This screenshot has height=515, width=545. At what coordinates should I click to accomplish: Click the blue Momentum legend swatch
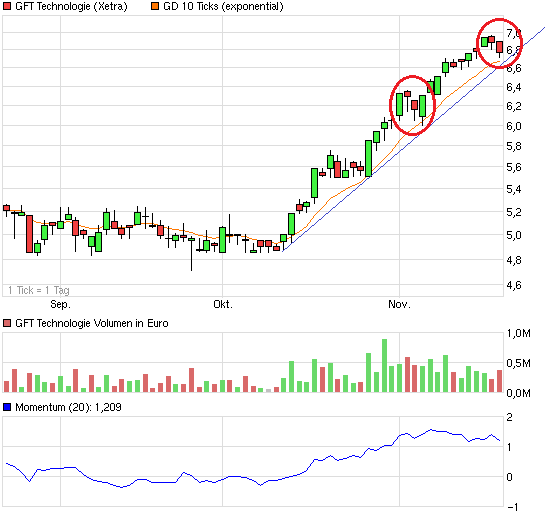[x=7, y=407]
